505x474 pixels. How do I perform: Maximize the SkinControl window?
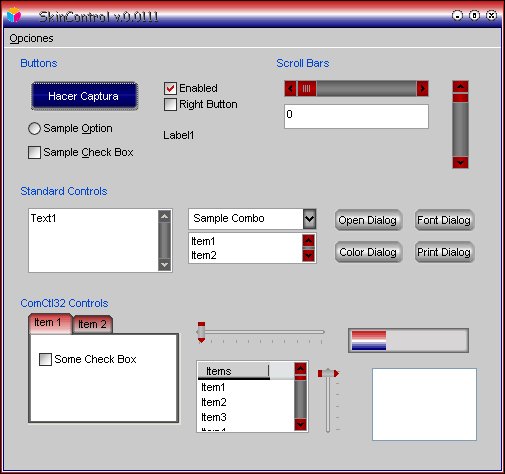tap(474, 15)
